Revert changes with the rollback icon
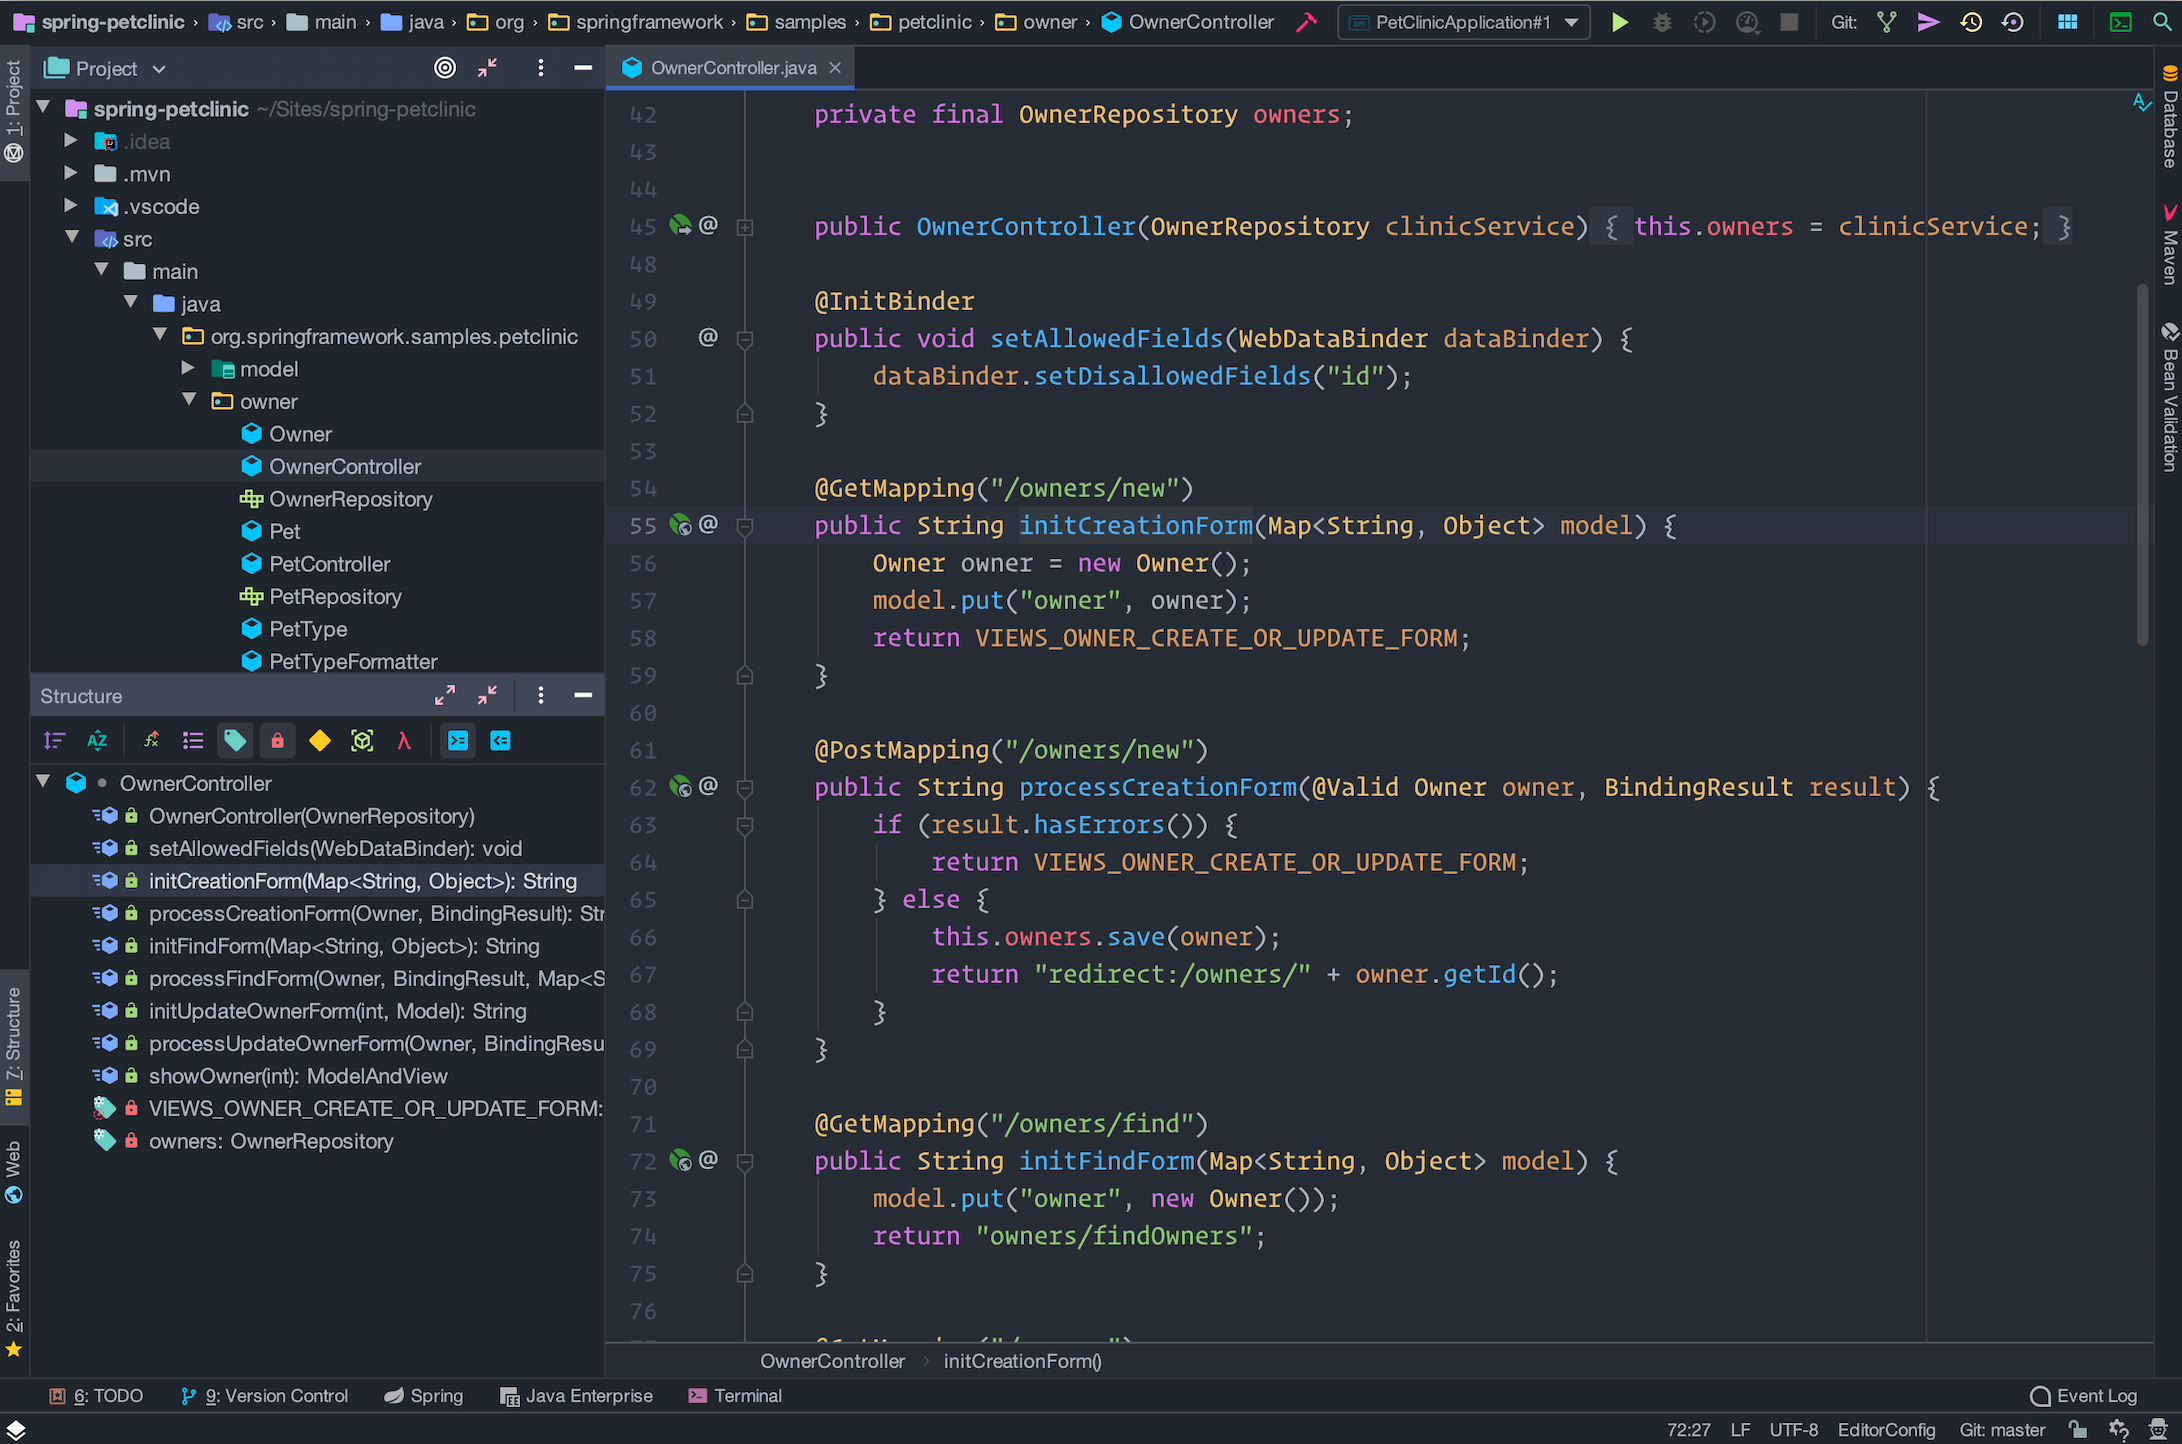Image resolution: width=2182 pixels, height=1444 pixels. click(x=2013, y=22)
